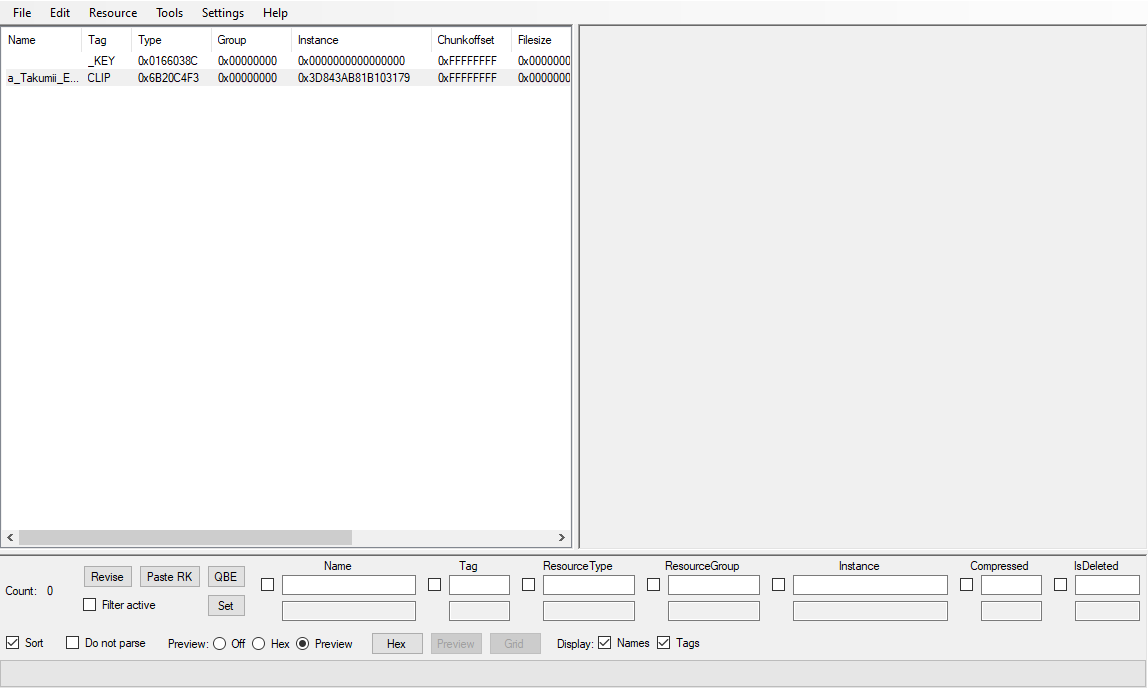Open the Tools menu
This screenshot has height=688, width=1148.
(169, 13)
